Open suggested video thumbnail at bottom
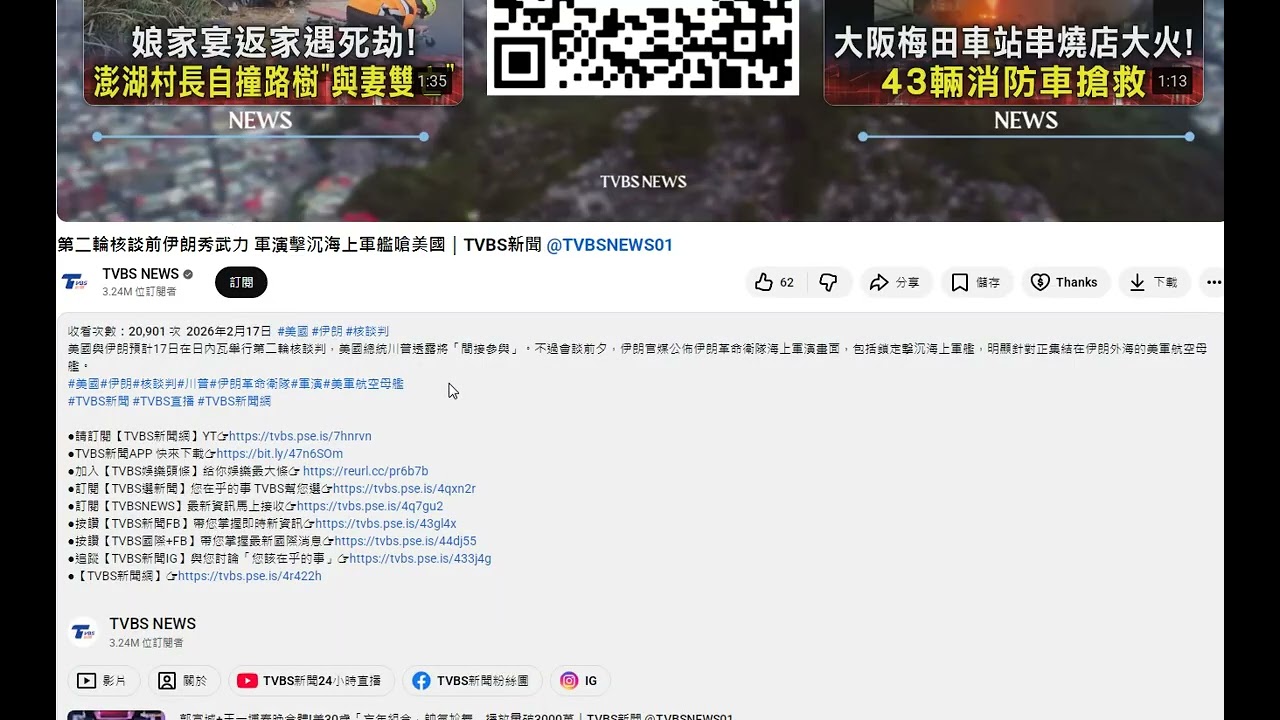This screenshot has width=1280, height=720. tap(116, 715)
